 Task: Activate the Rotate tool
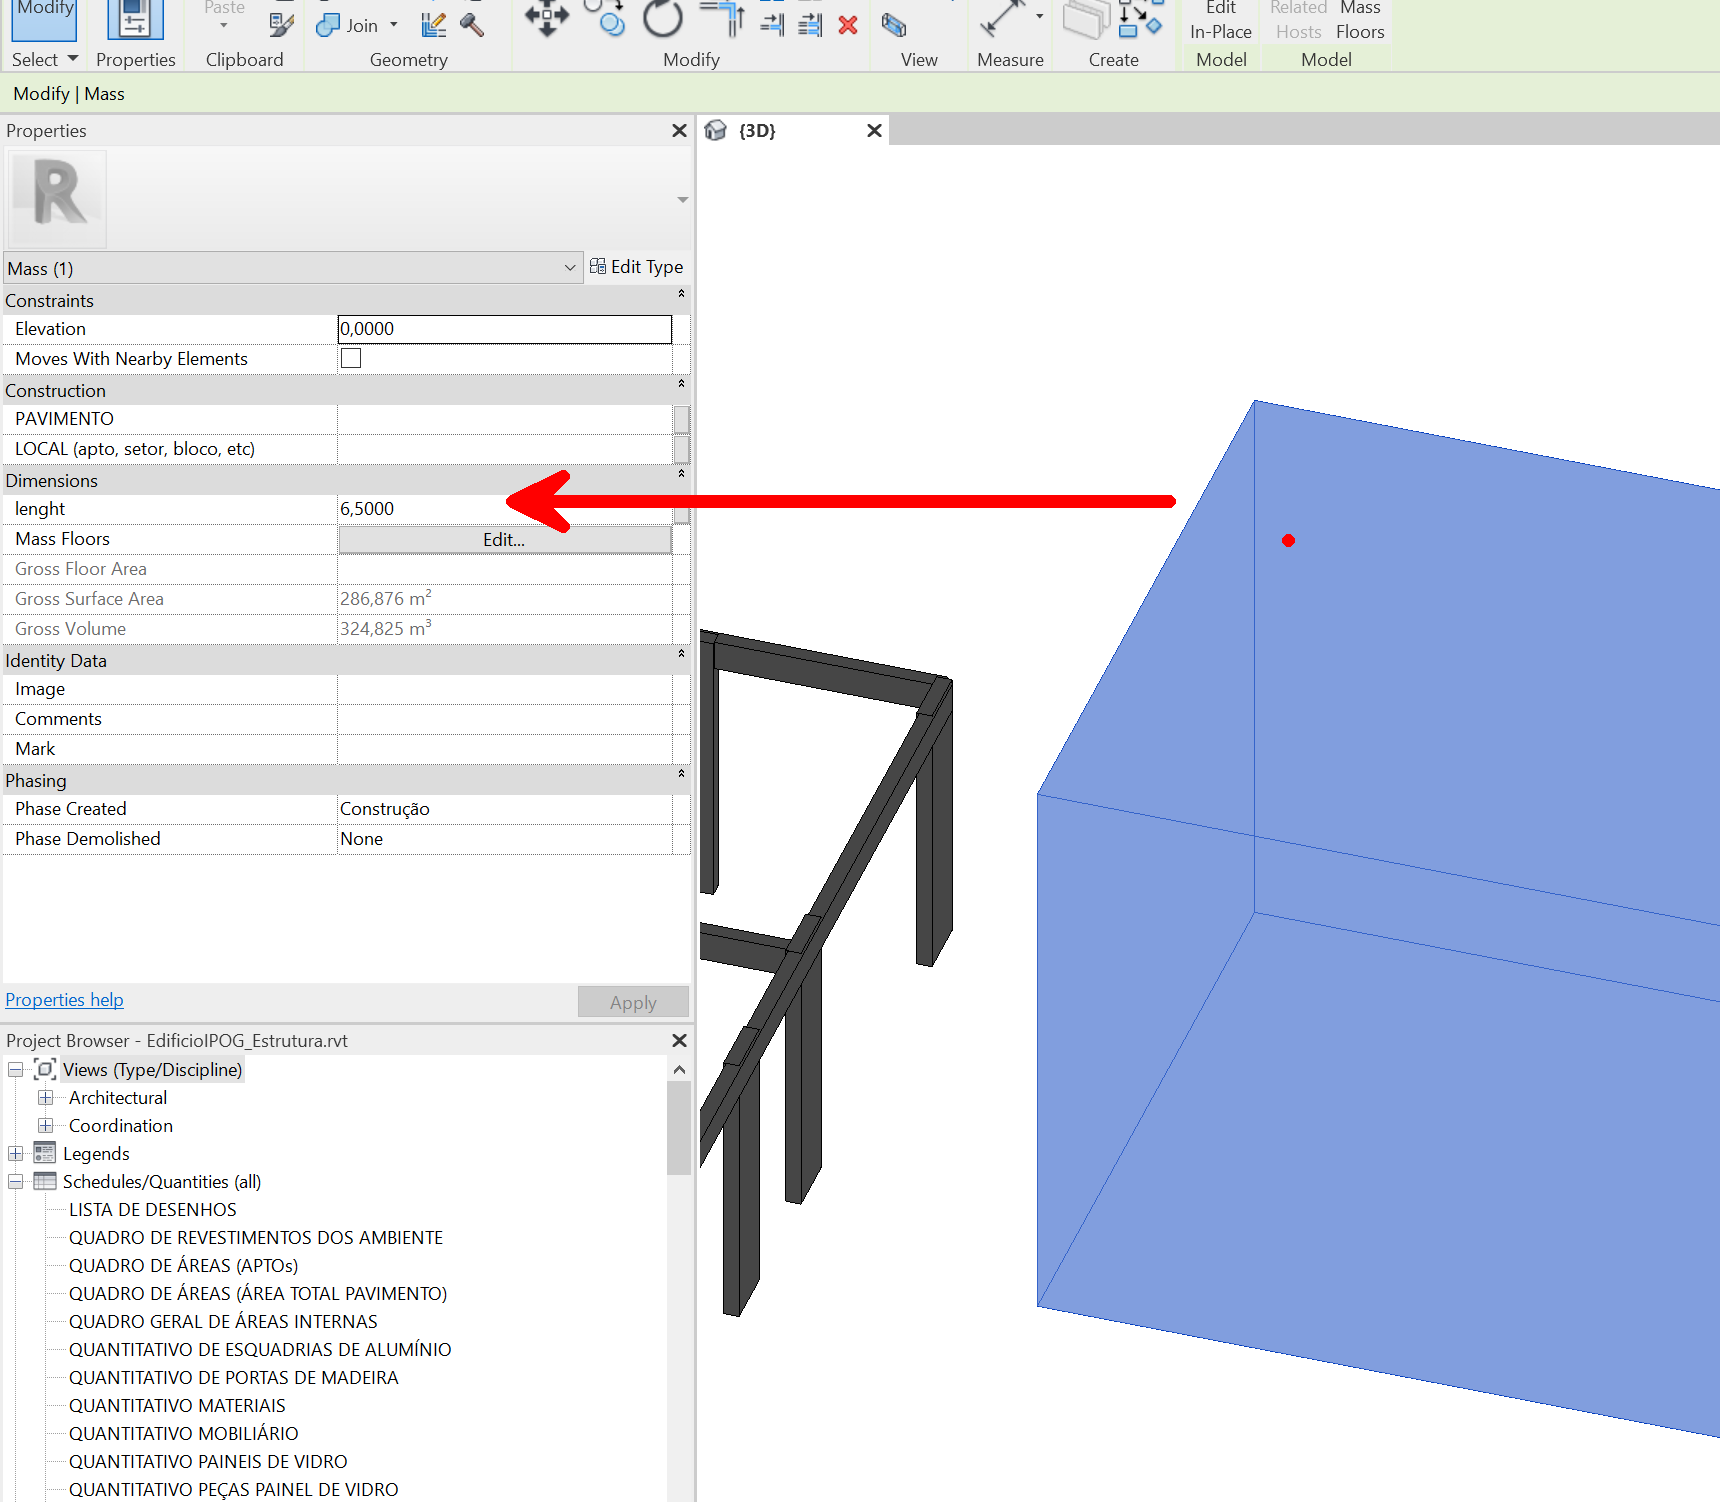(662, 20)
